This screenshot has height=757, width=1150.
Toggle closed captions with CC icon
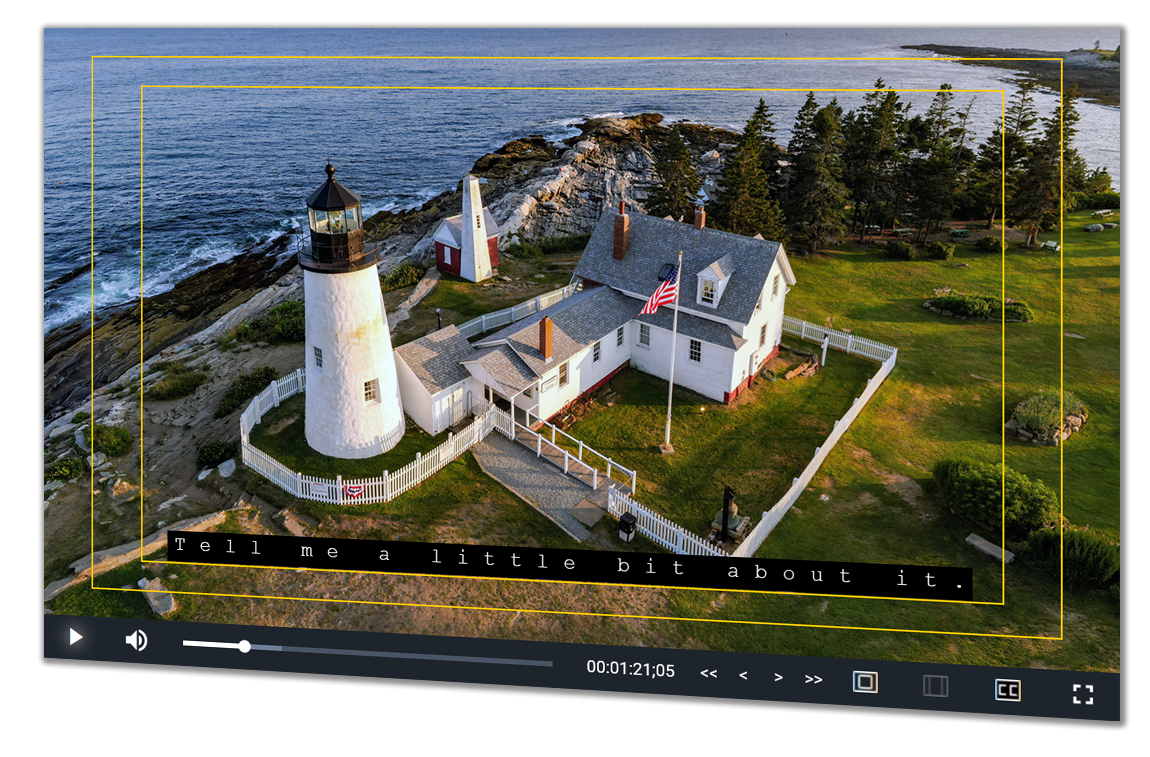tap(1007, 690)
